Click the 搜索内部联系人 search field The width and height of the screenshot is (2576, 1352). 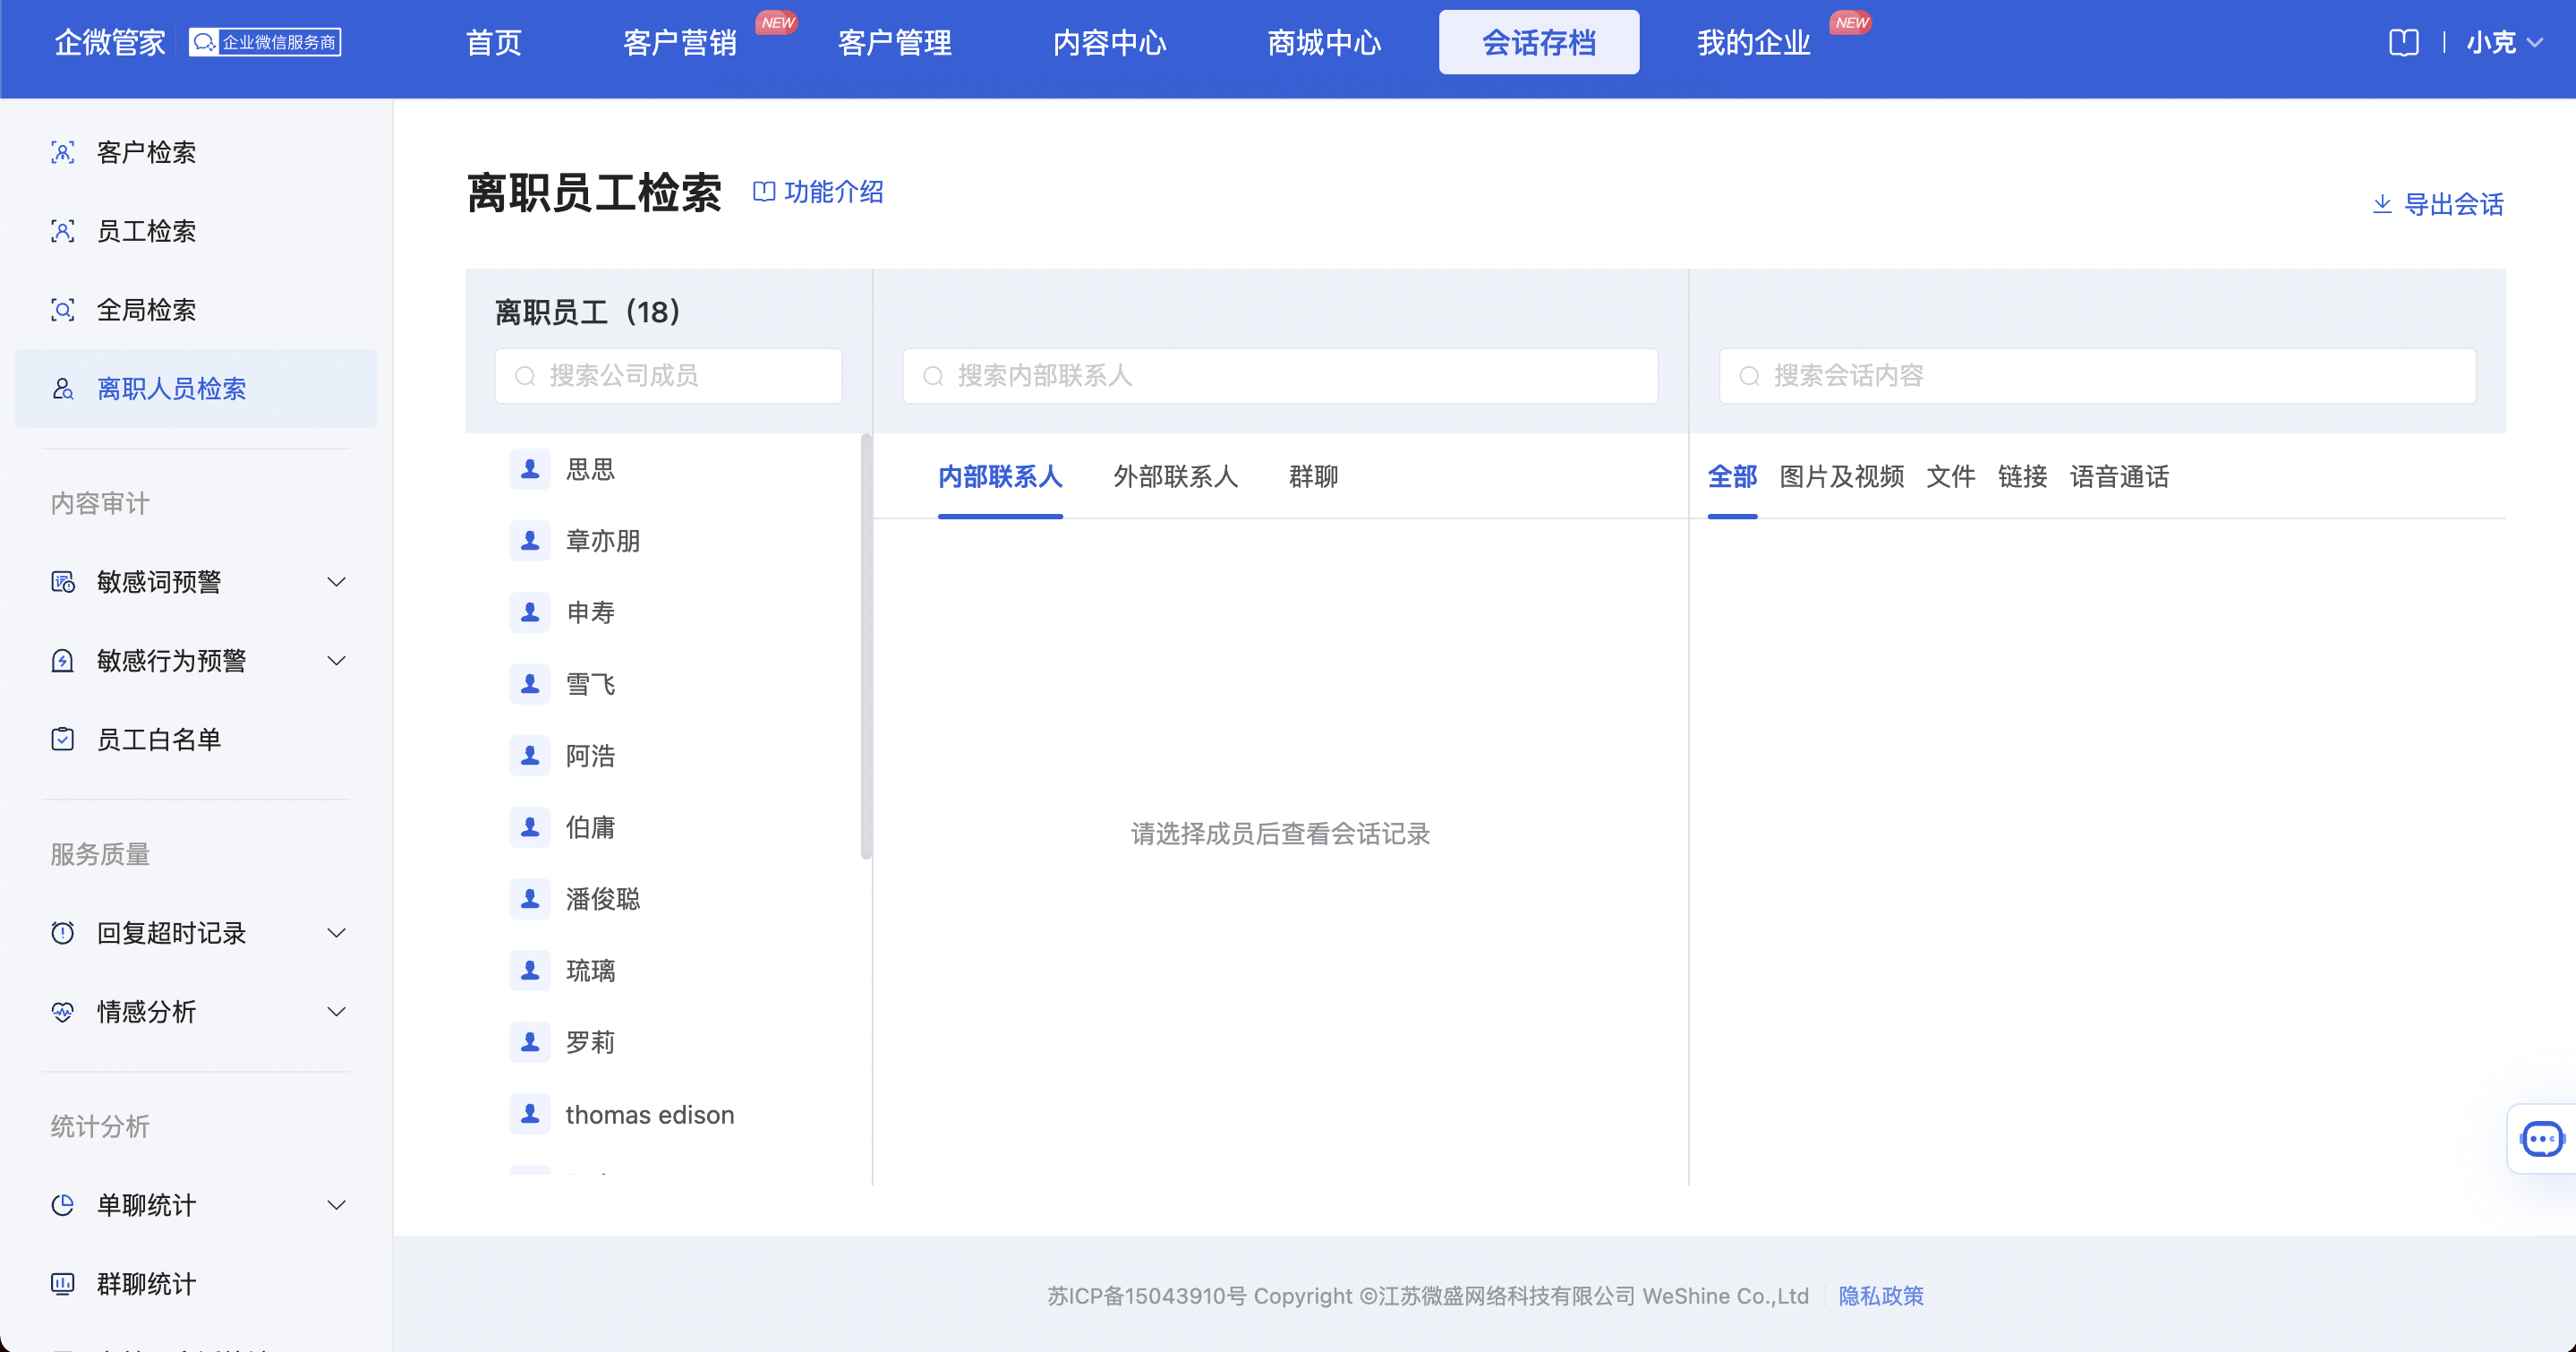(1280, 376)
